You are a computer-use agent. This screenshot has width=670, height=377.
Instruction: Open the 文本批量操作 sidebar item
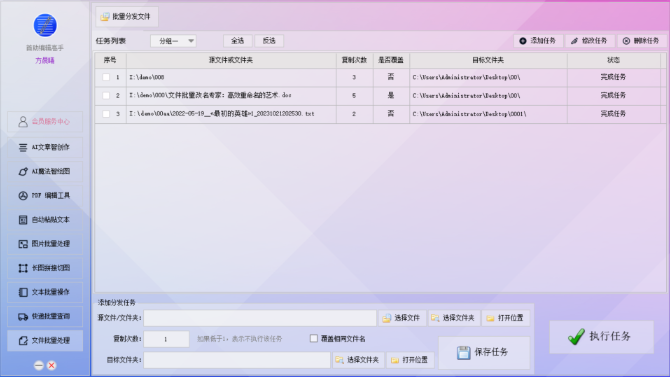click(x=45, y=292)
